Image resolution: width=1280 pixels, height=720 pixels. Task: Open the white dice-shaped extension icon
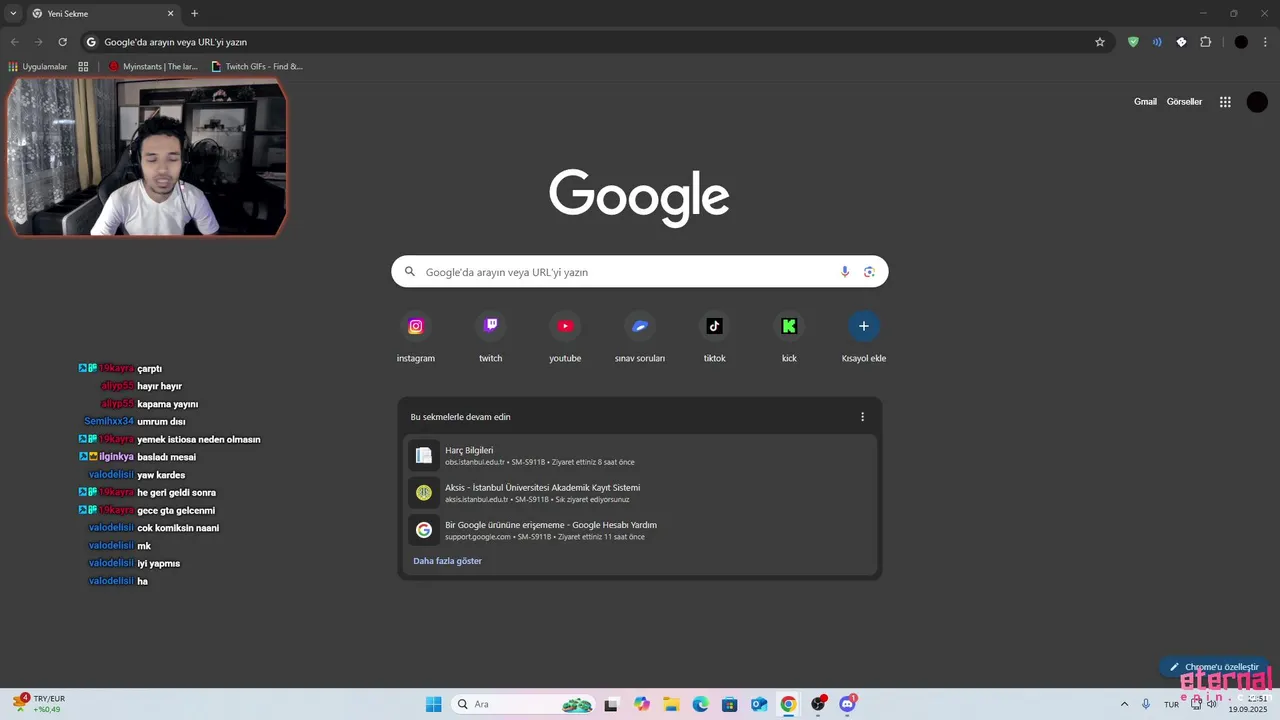(1181, 42)
